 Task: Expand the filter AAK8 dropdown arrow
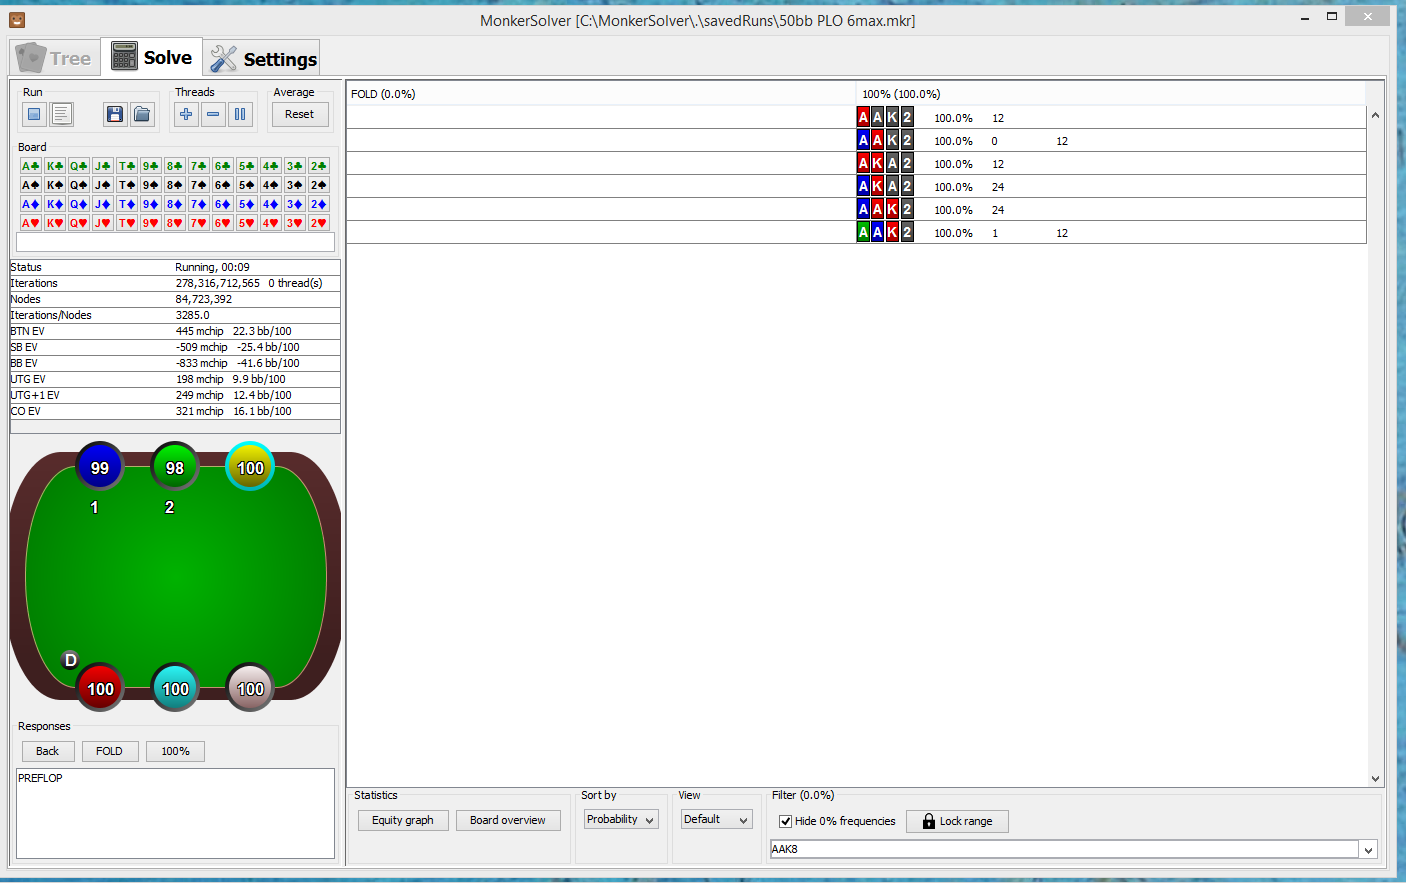[x=1368, y=850]
